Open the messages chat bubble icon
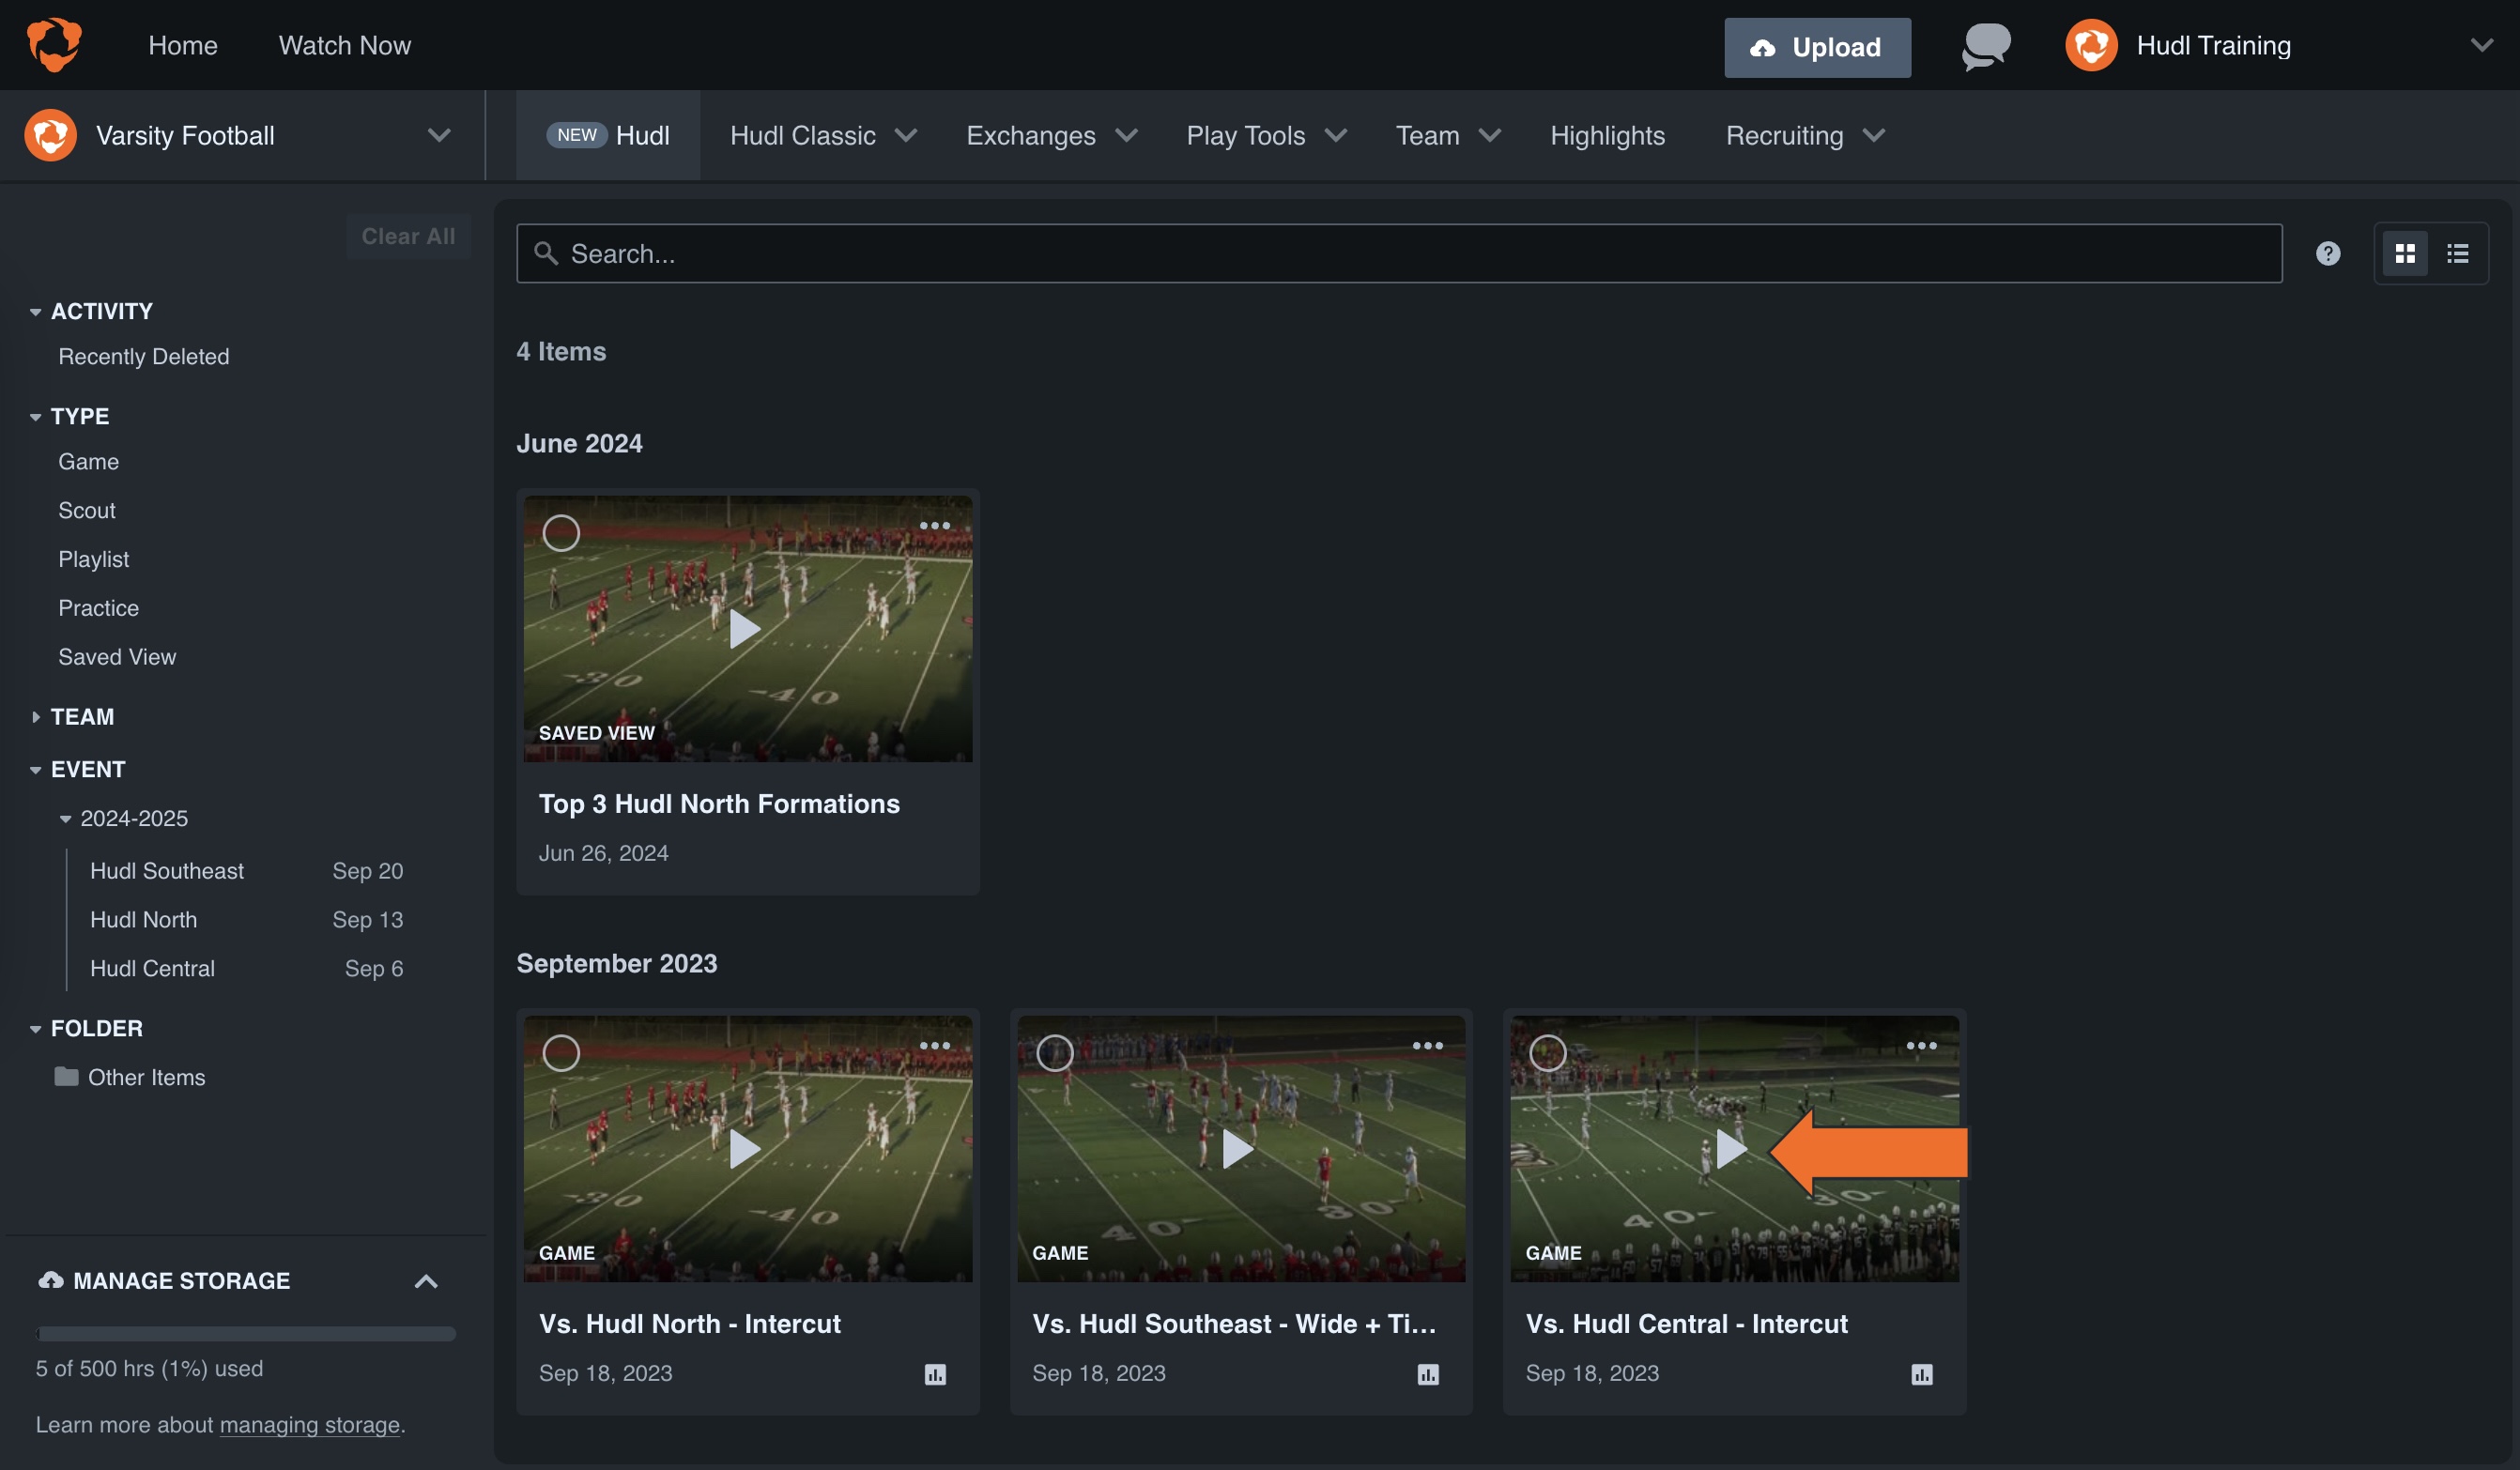The image size is (2520, 1470). (x=1986, y=46)
